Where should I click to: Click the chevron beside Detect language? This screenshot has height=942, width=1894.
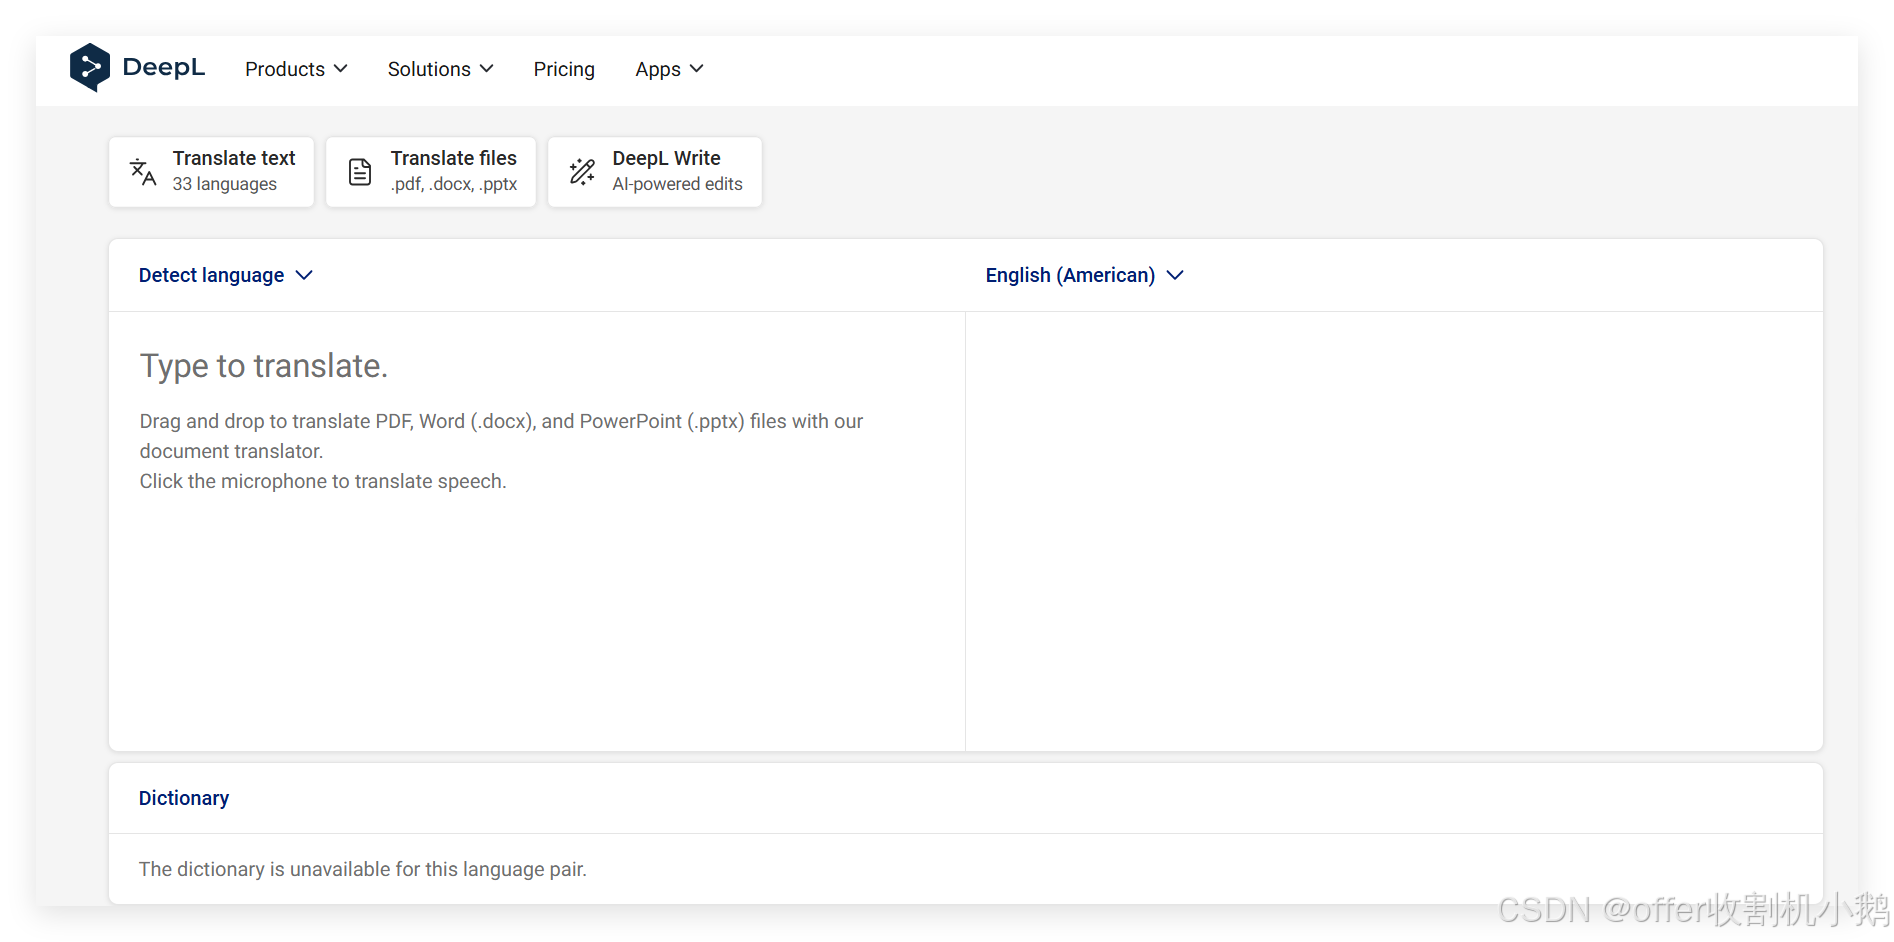pyautogui.click(x=304, y=275)
